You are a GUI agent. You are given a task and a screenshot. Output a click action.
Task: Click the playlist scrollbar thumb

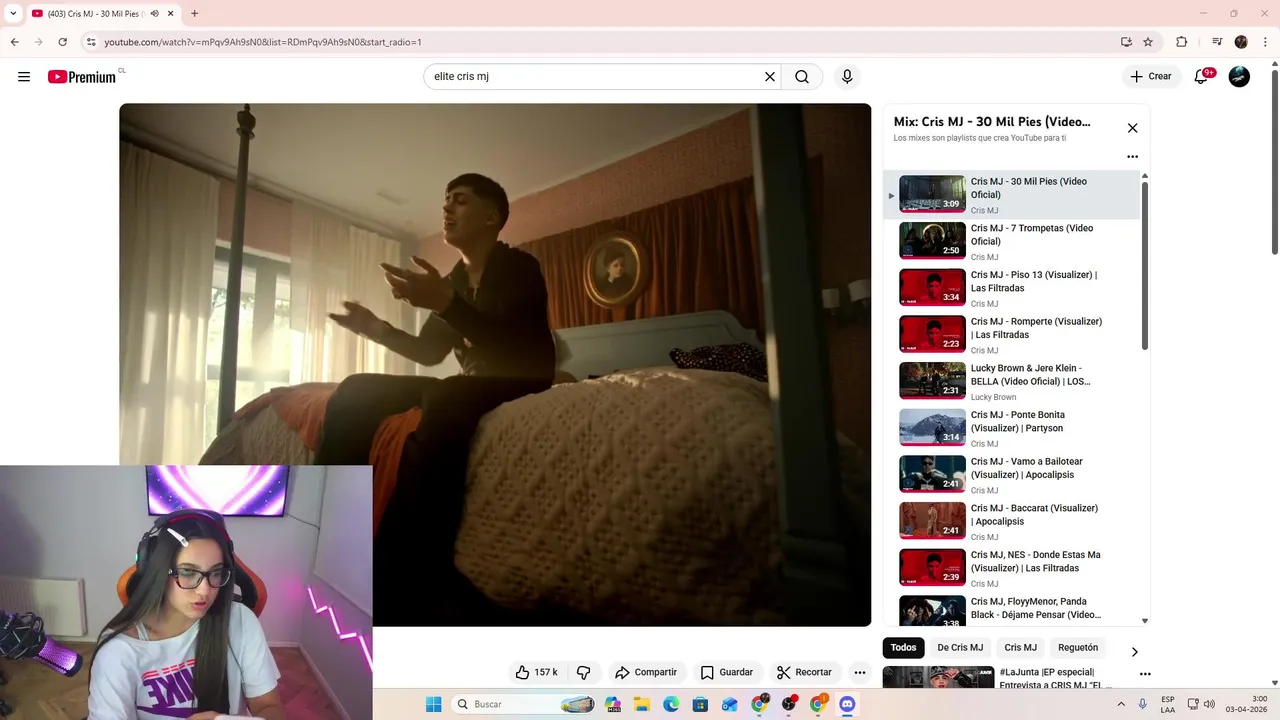1145,265
